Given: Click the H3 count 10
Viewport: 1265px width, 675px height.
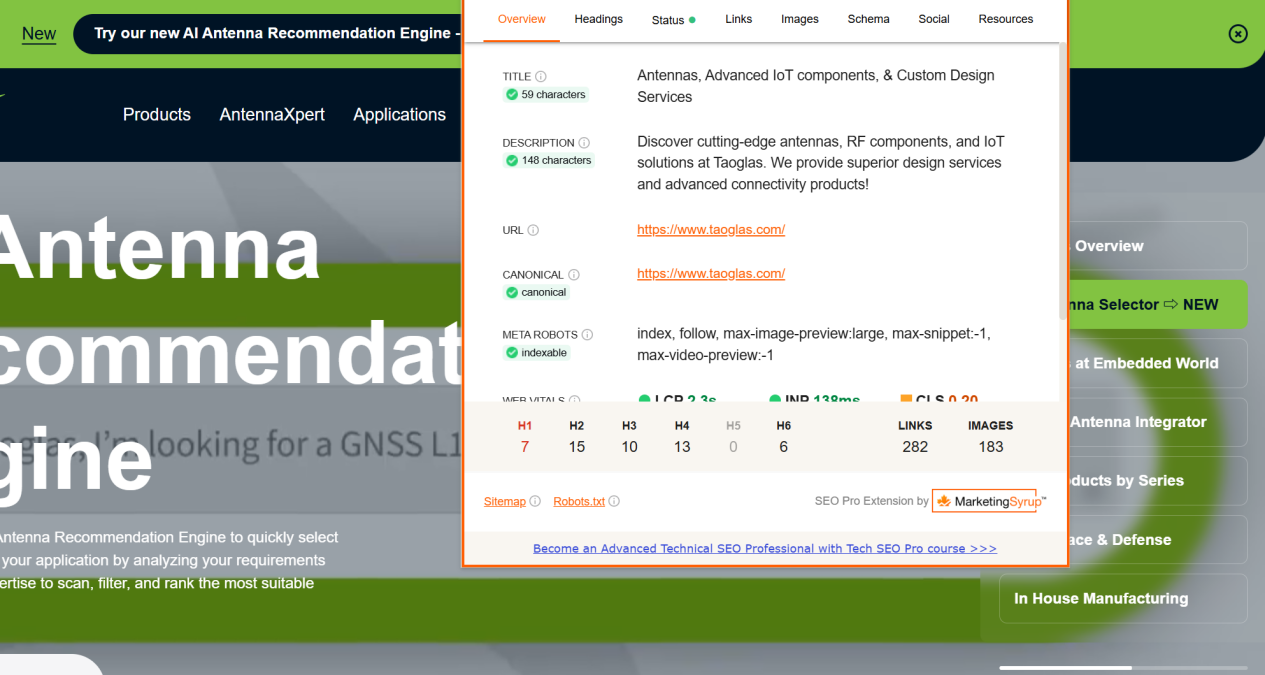Looking at the screenshot, I should [x=629, y=447].
